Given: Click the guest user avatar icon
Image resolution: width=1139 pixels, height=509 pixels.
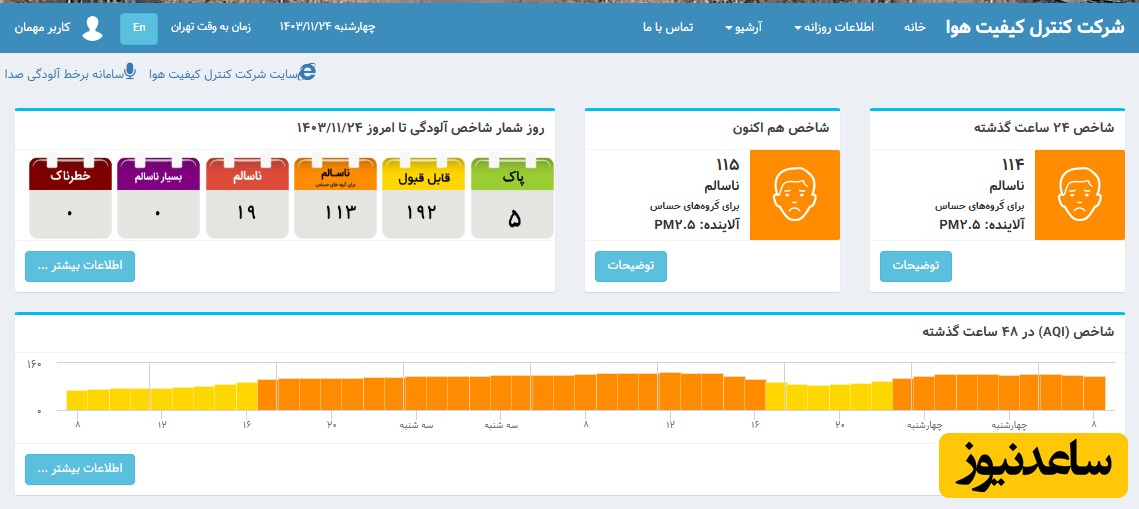Looking at the screenshot, I should [92, 28].
